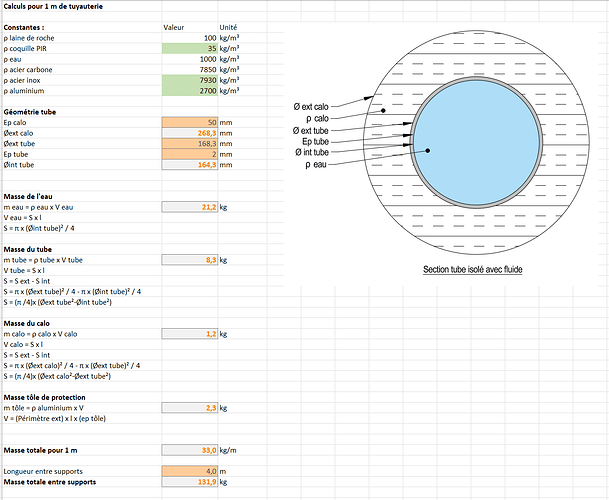Select the title 'Calculs pour 1 m de tuyauterie'
This screenshot has height=500, width=609.
[x=53, y=6]
